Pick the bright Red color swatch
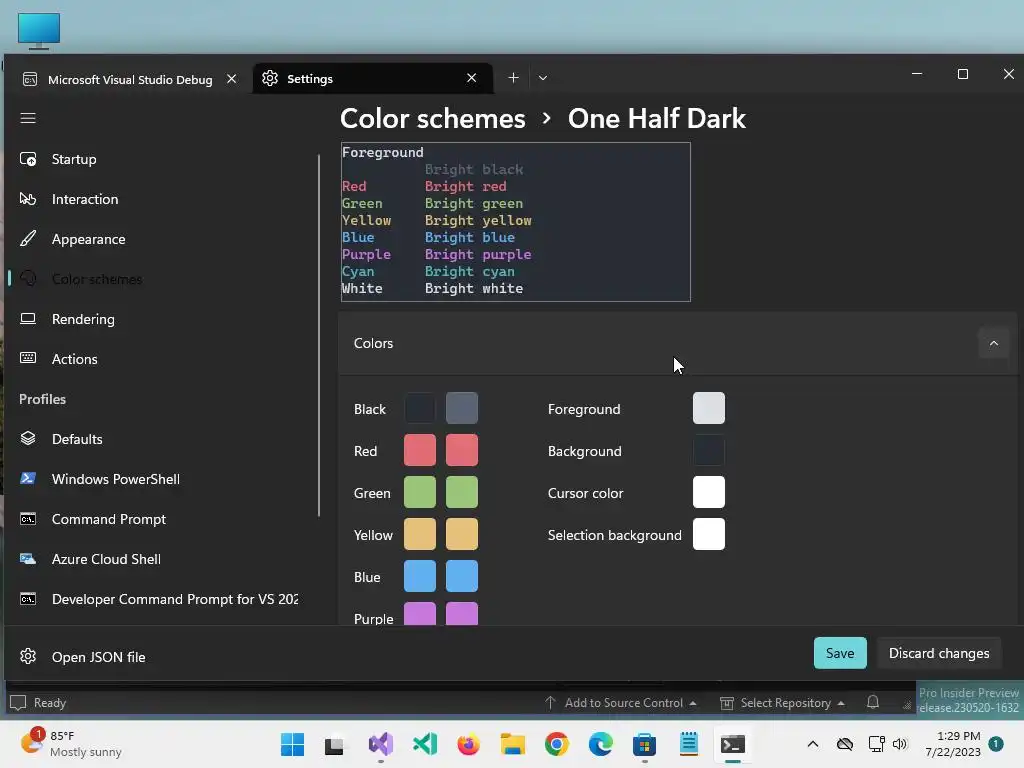 [x=462, y=450]
